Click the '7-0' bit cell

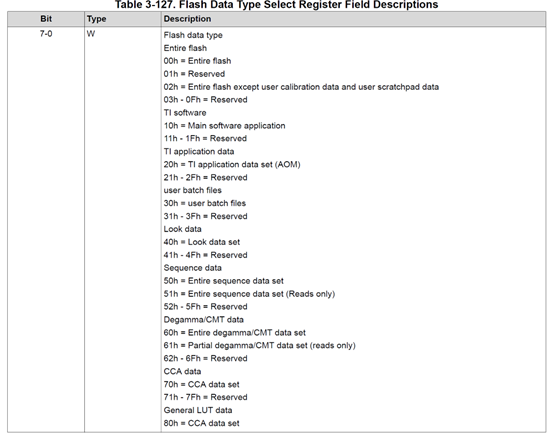coord(46,34)
